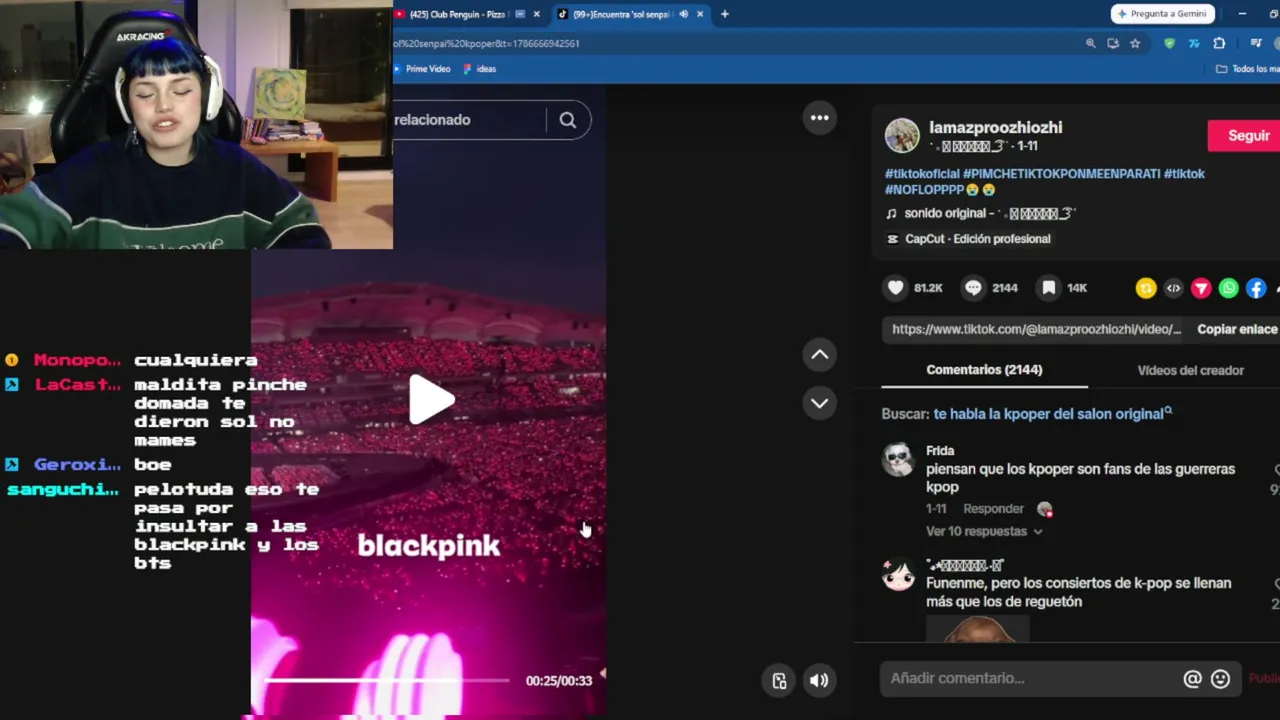Click the Añadir comentario input field
The height and width of the screenshot is (720, 1280).
pyautogui.click(x=1030, y=679)
